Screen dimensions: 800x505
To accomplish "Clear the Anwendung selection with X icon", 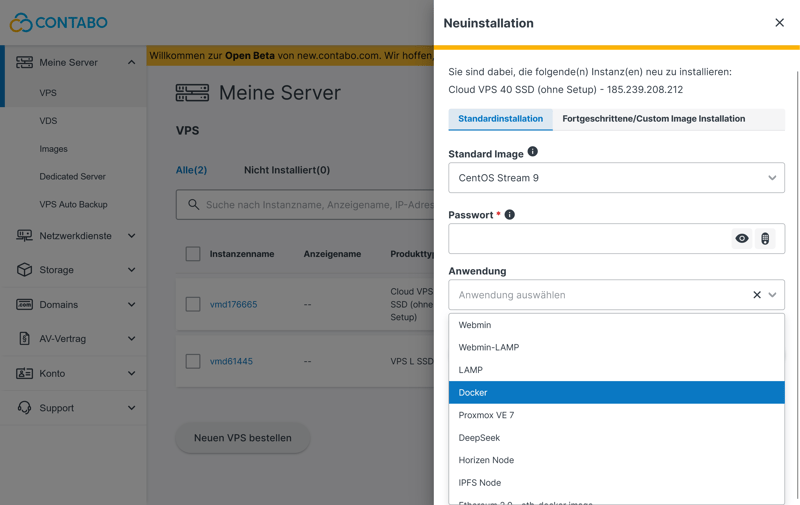I will point(756,295).
